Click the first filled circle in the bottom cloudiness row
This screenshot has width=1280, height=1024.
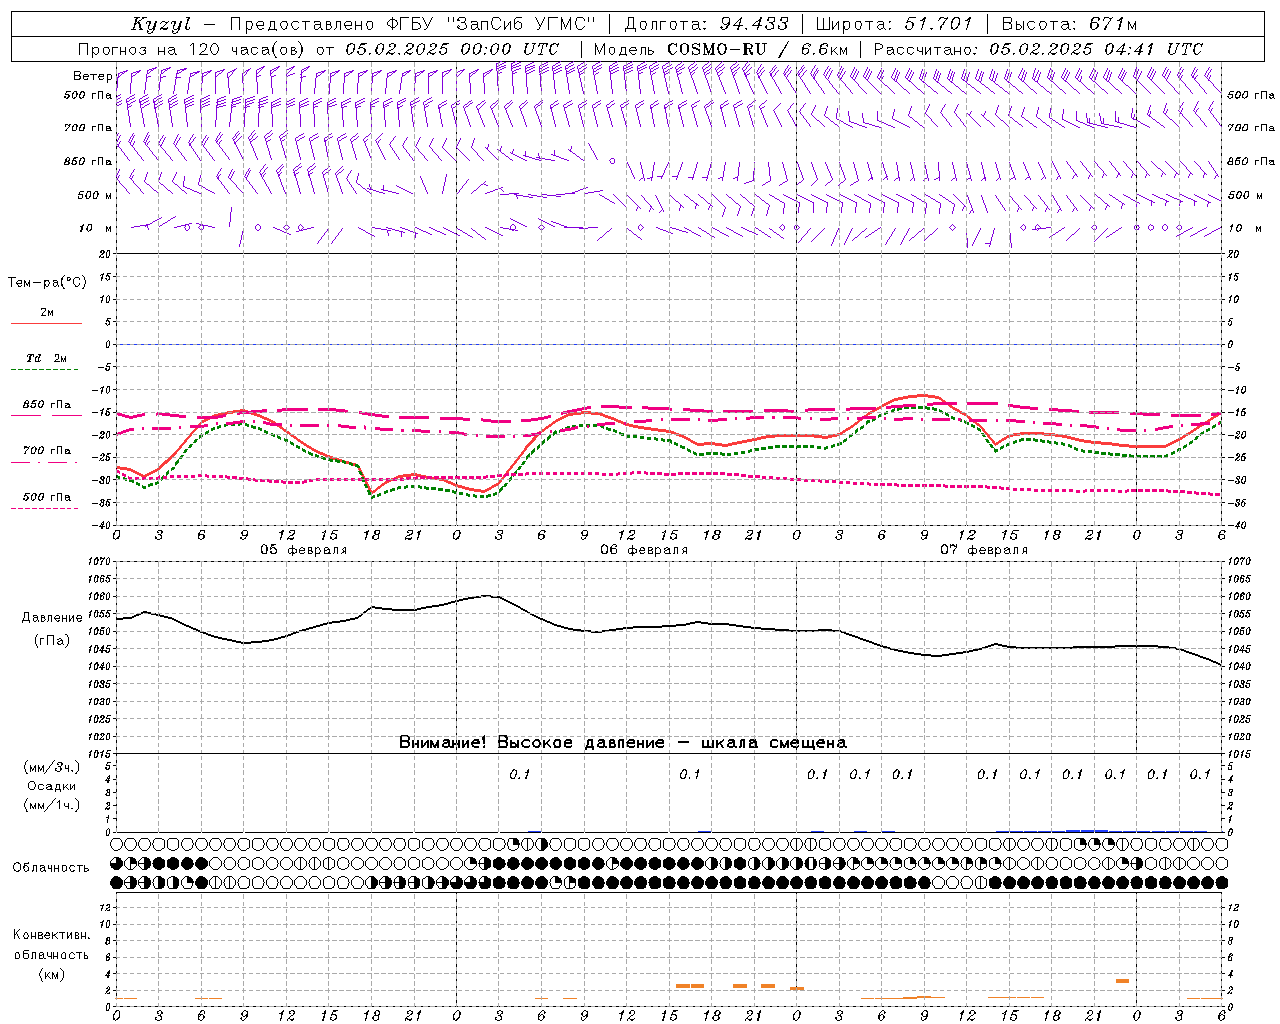[x=117, y=882]
